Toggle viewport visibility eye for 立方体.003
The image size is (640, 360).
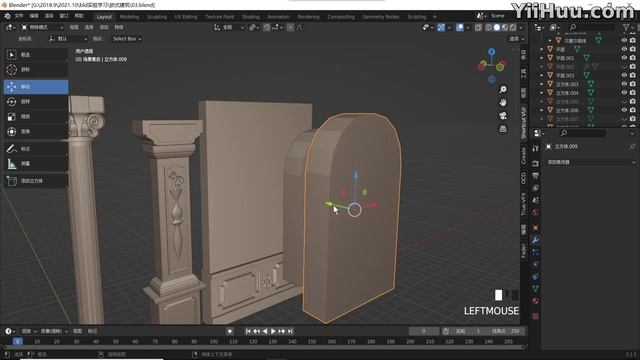pos(624,84)
